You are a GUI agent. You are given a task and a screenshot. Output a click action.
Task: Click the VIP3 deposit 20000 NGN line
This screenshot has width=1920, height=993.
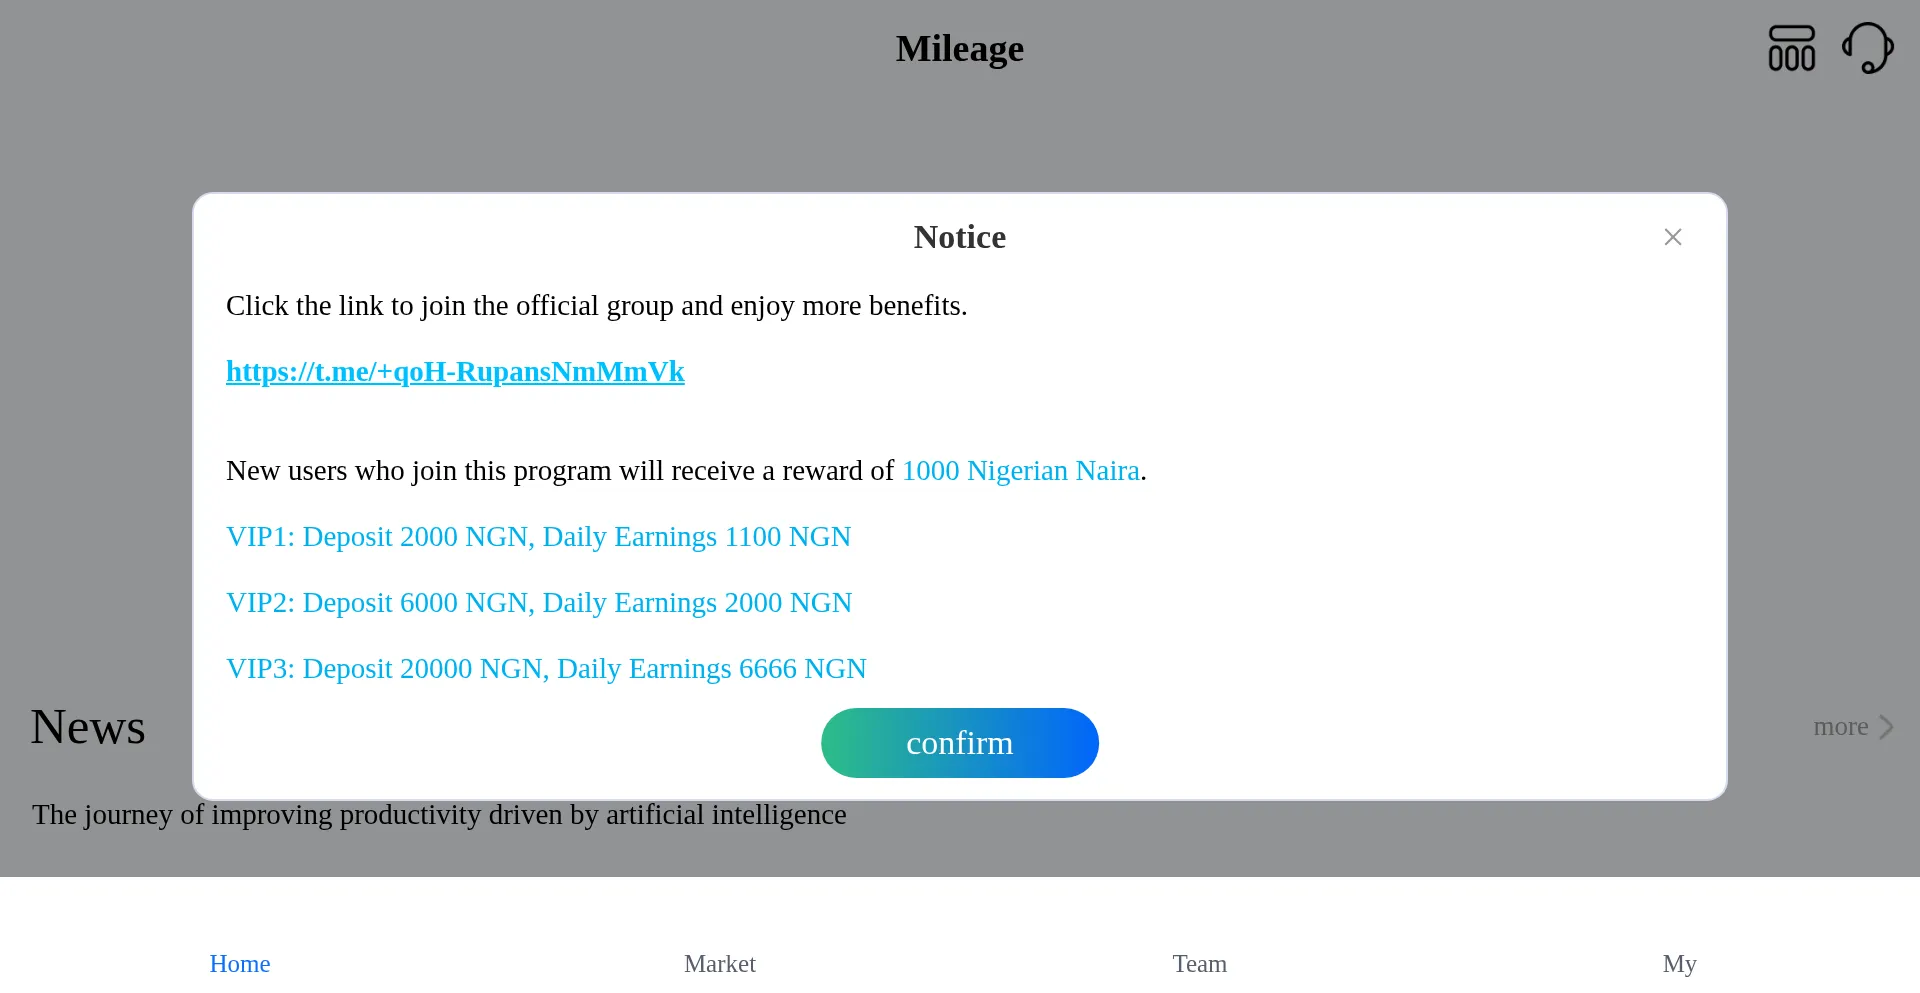point(546,669)
